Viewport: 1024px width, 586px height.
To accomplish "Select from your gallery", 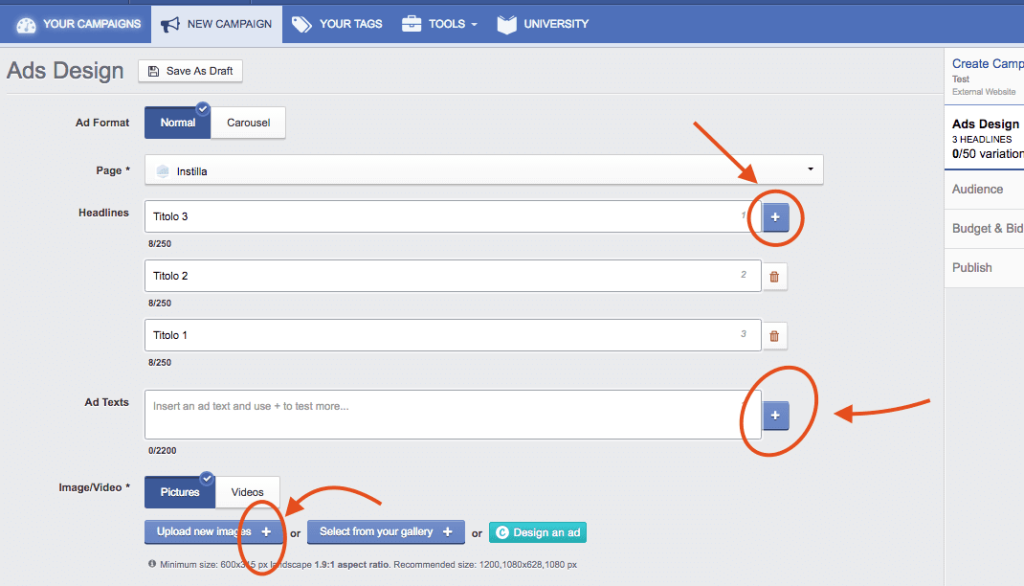I will tap(386, 532).
